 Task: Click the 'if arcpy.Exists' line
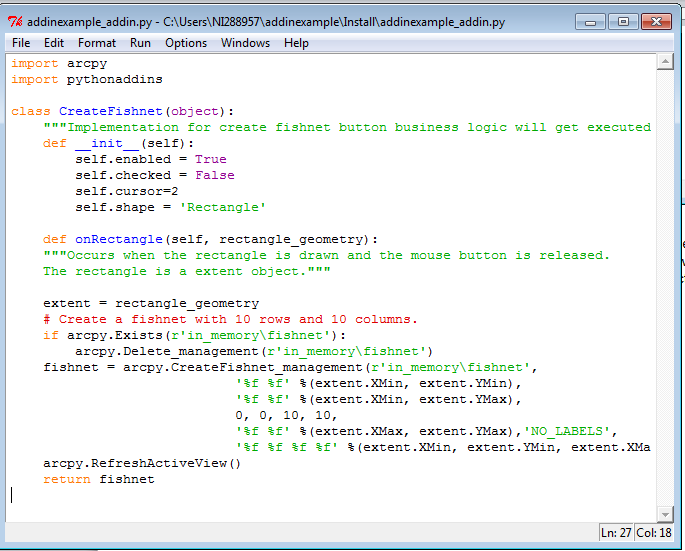pyautogui.click(x=194, y=335)
